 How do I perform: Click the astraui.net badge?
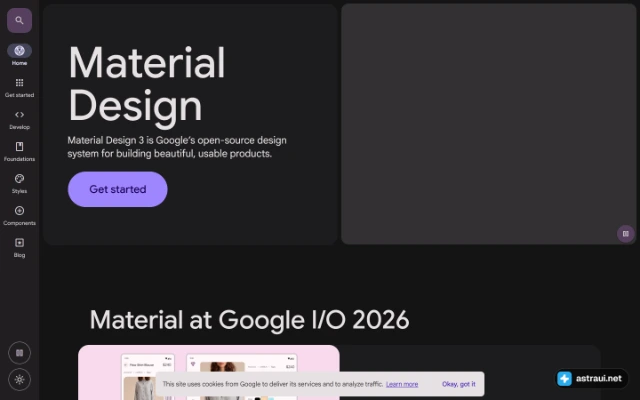click(592, 378)
